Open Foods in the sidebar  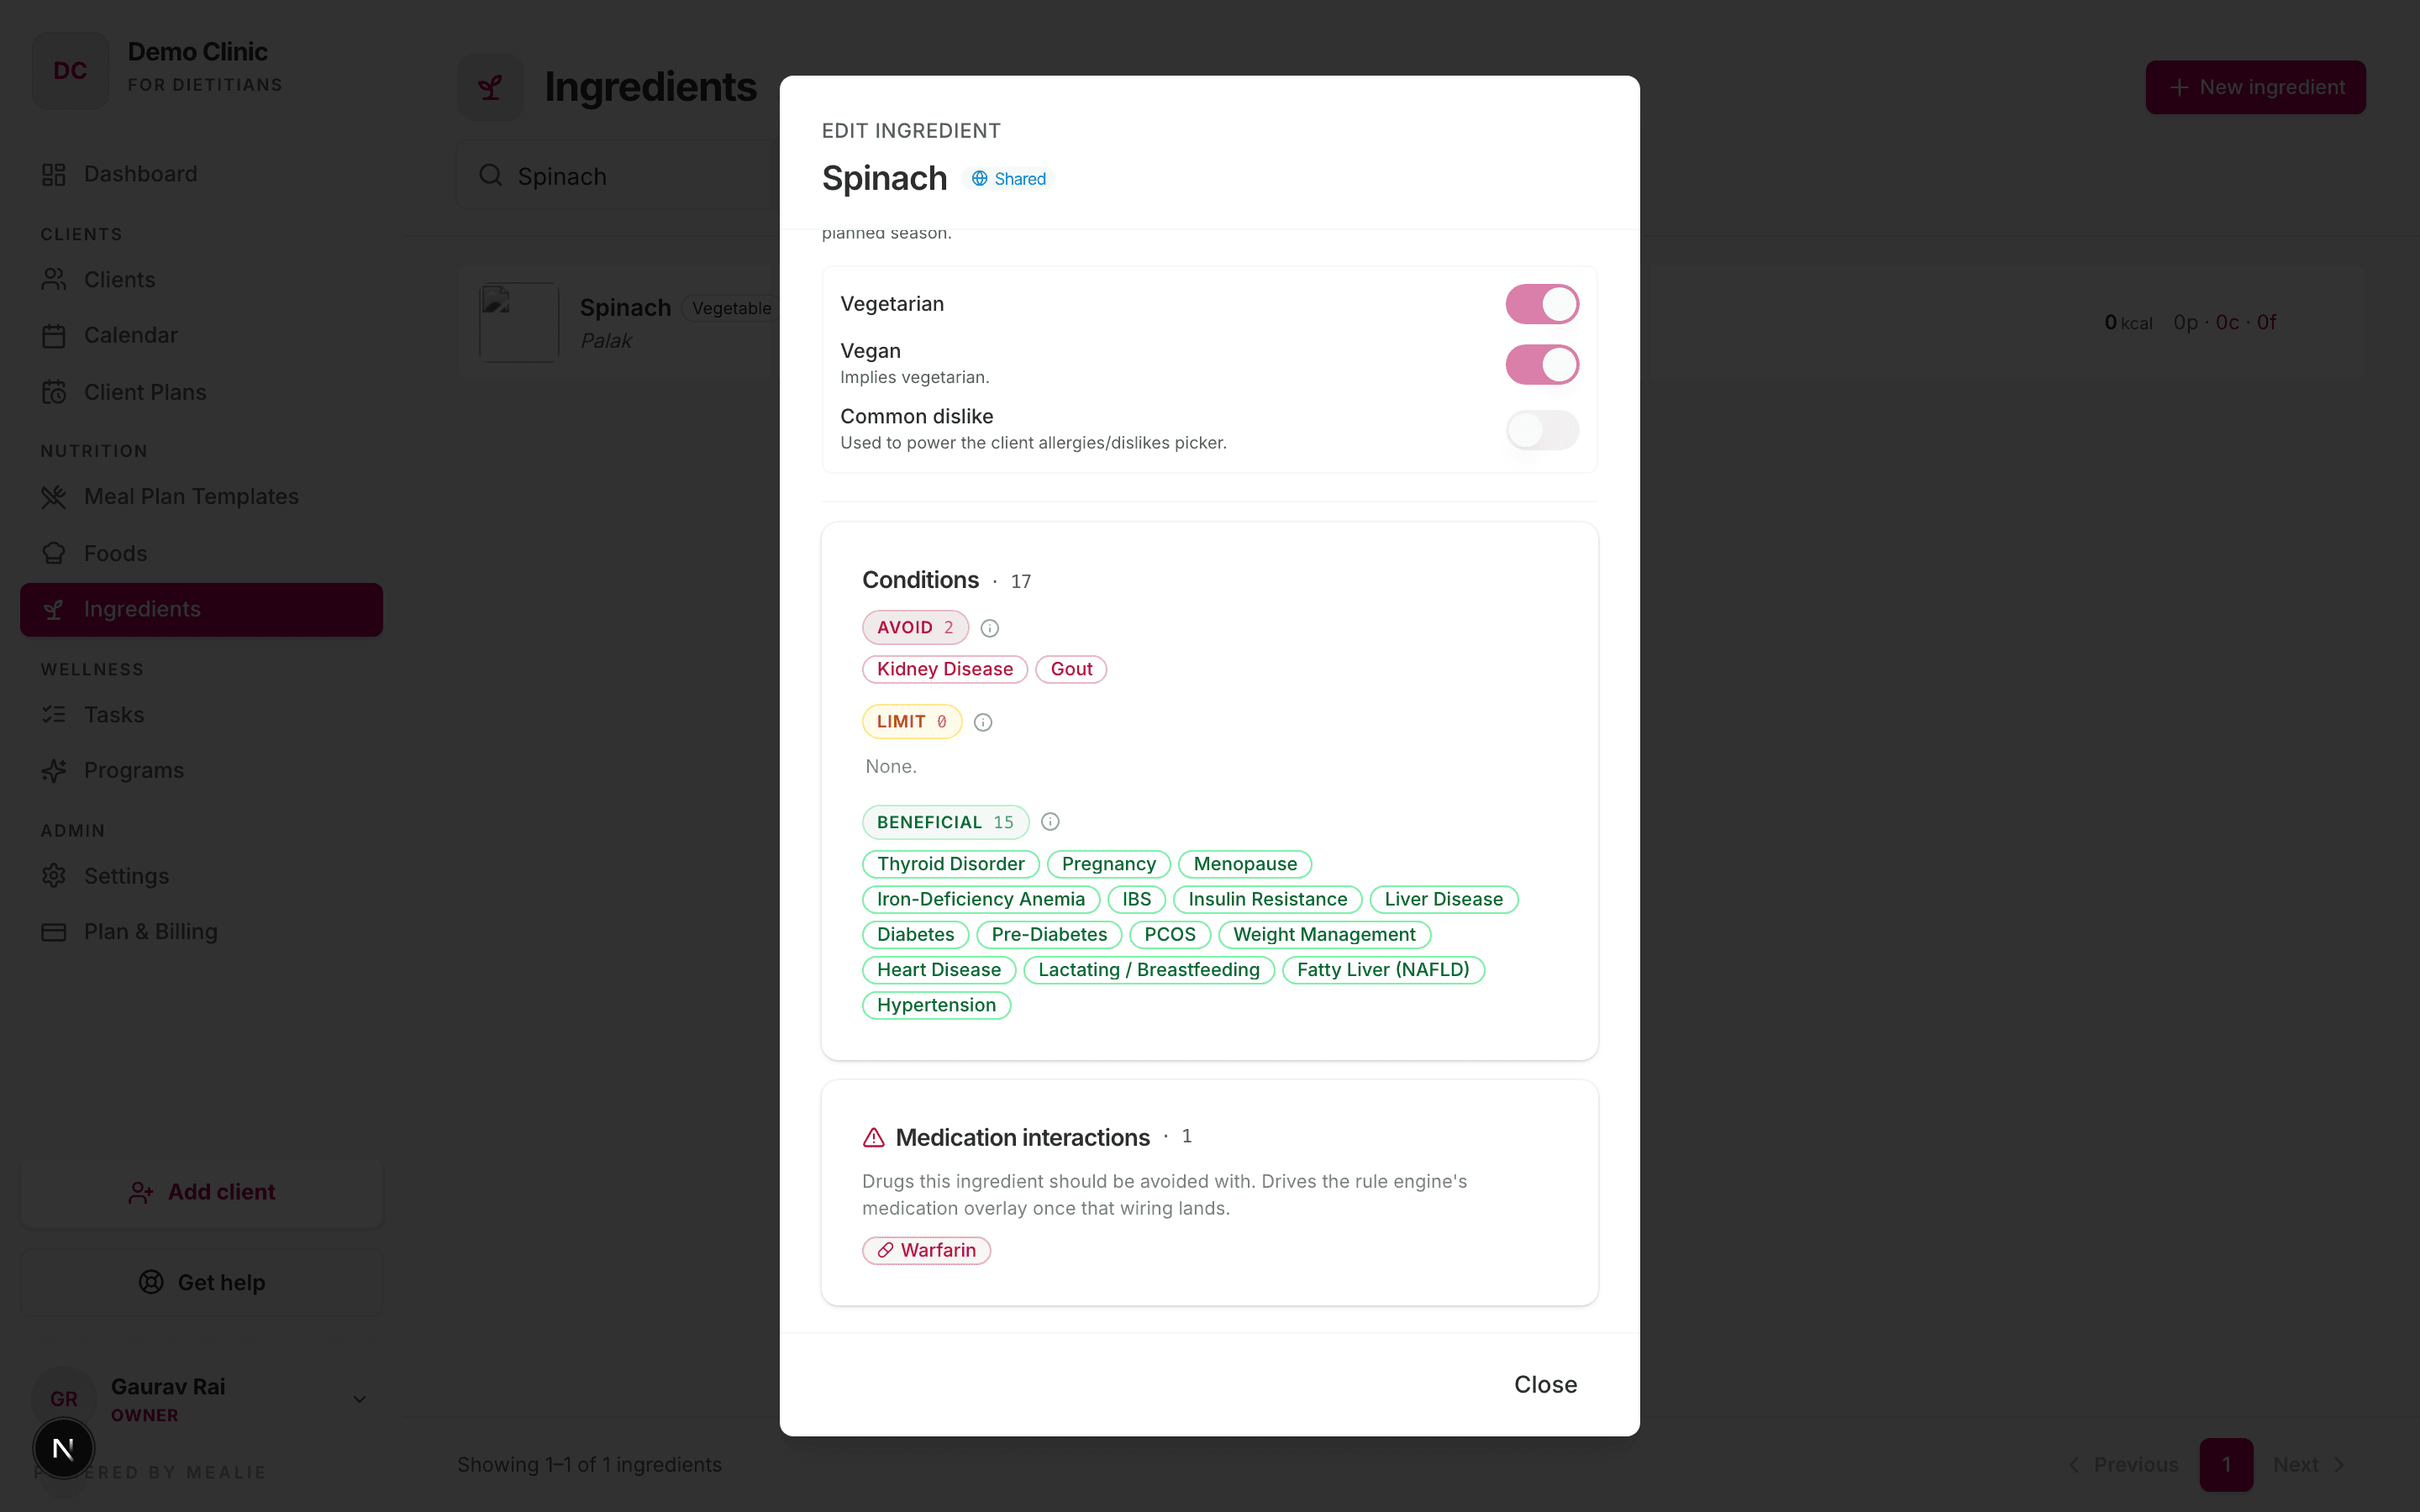pos(201,553)
